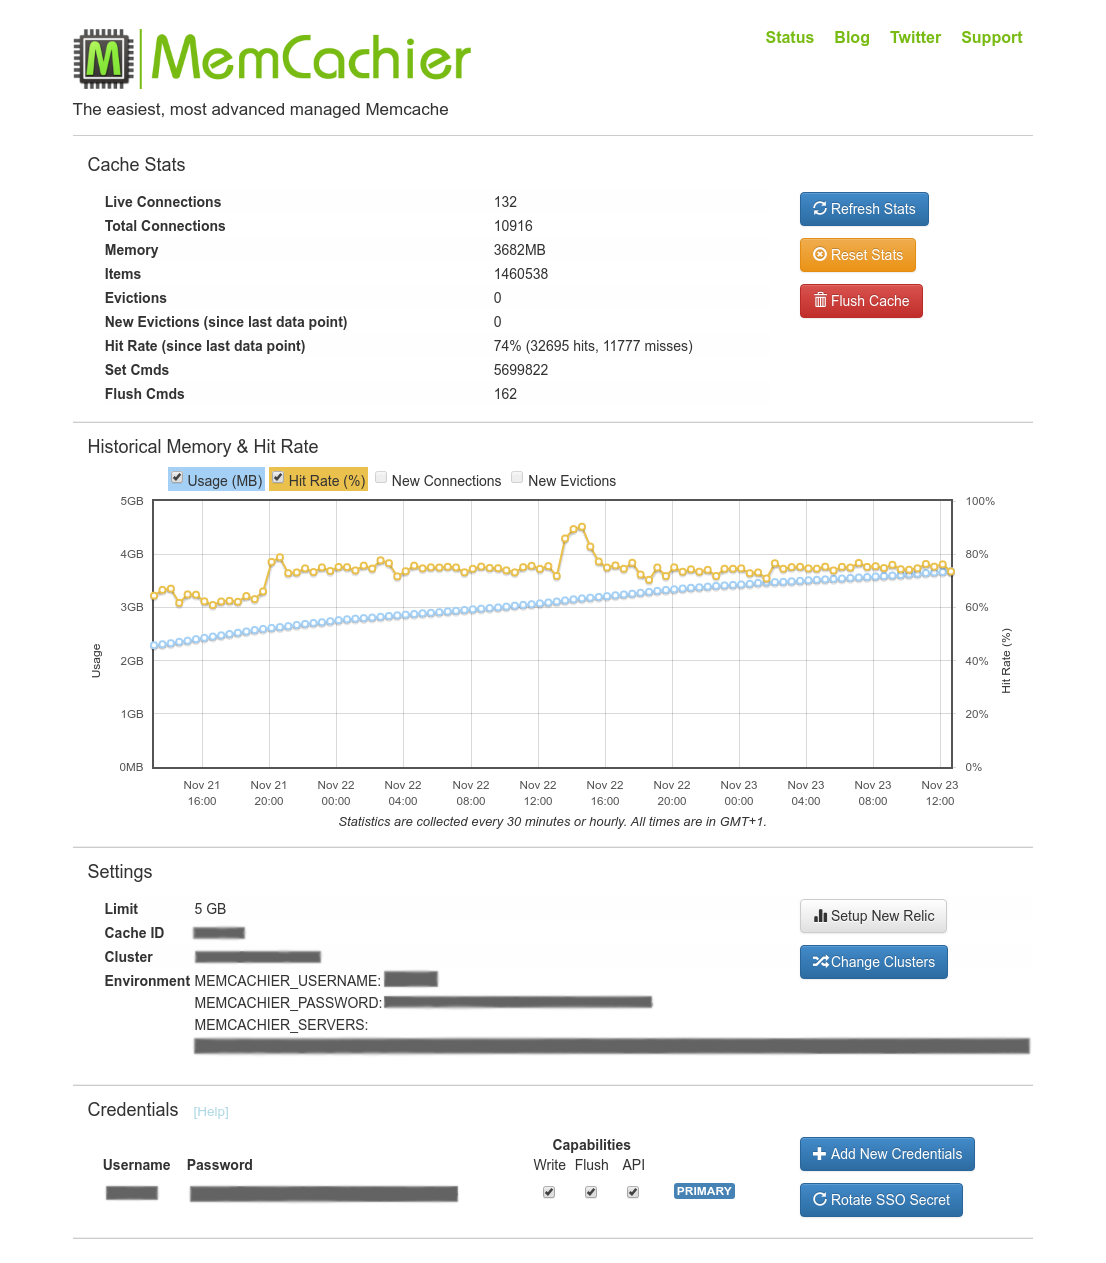Click the refresh icon on Refresh Stats

tap(820, 209)
